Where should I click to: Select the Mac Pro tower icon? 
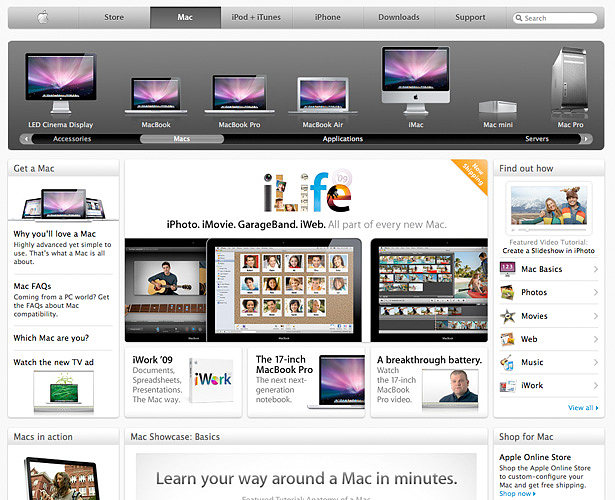(x=570, y=80)
